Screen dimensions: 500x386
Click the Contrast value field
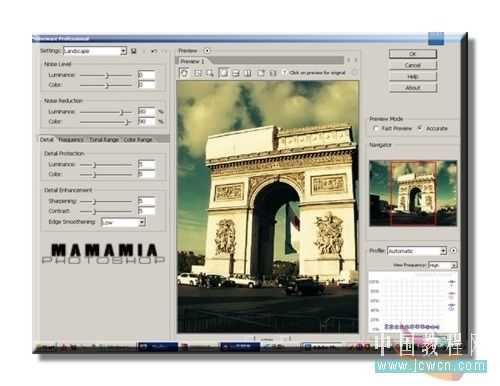tap(146, 211)
